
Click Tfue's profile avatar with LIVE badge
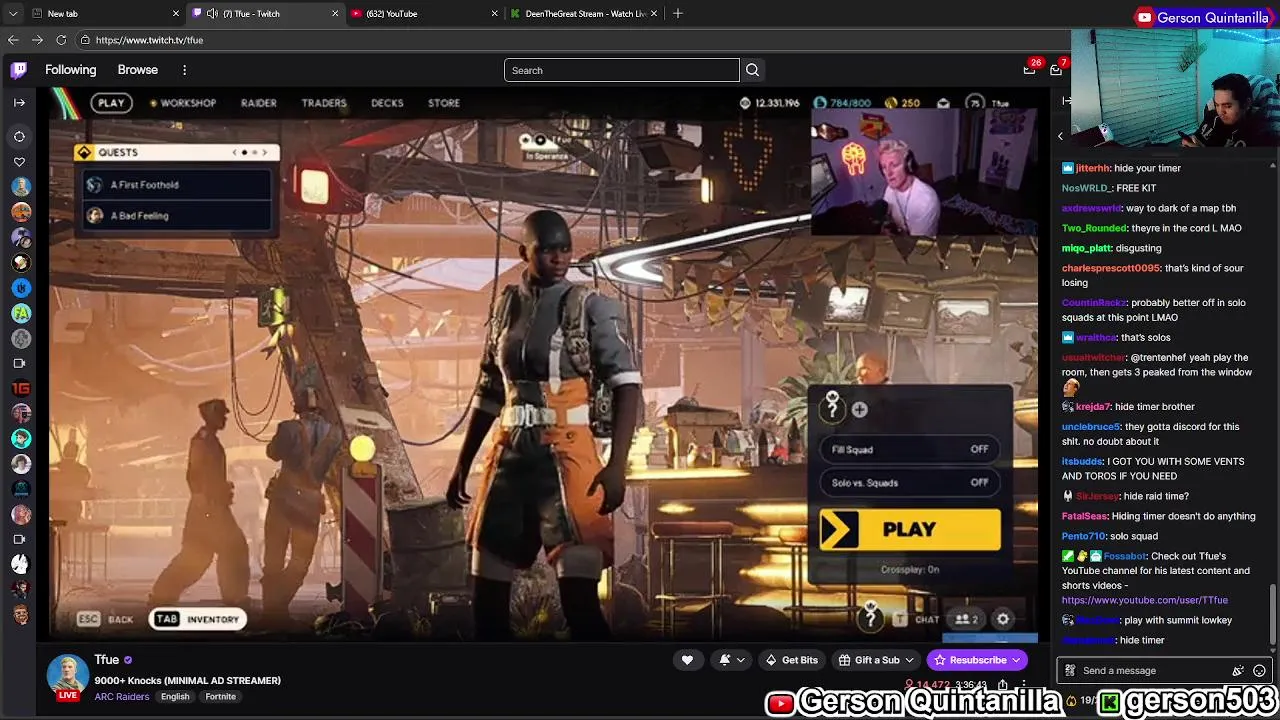click(68, 677)
